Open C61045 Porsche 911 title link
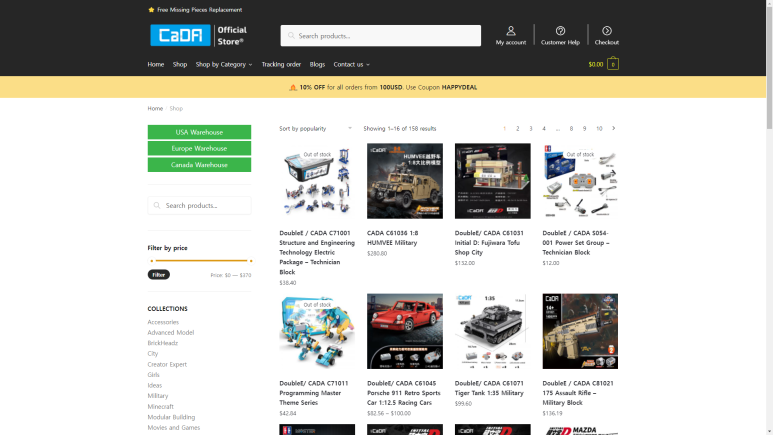The image size is (773, 435). pos(404,393)
